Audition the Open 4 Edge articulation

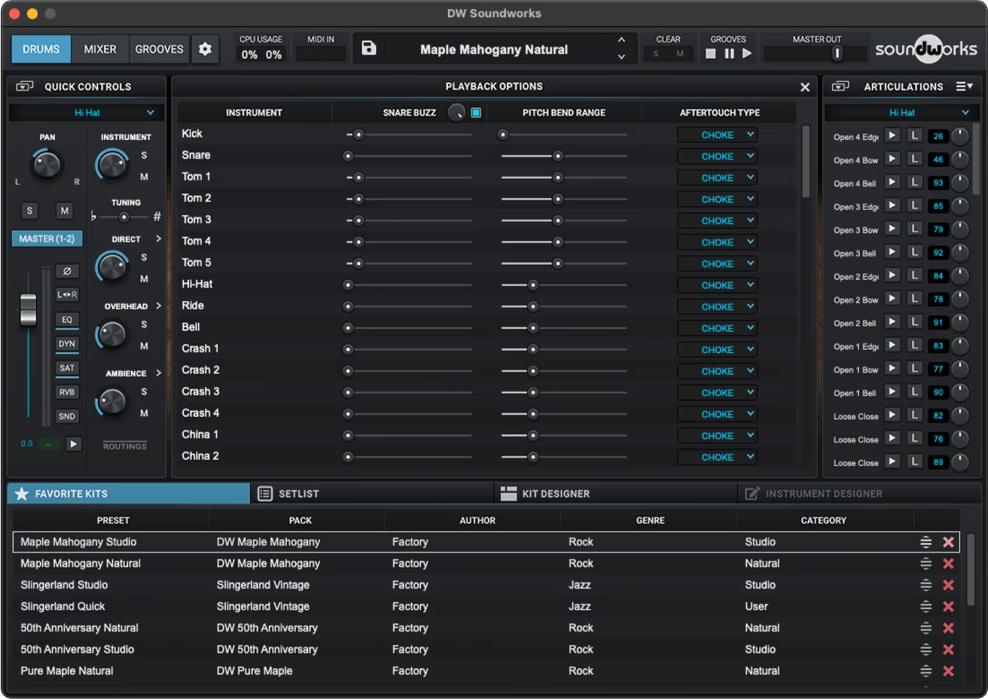tap(892, 136)
